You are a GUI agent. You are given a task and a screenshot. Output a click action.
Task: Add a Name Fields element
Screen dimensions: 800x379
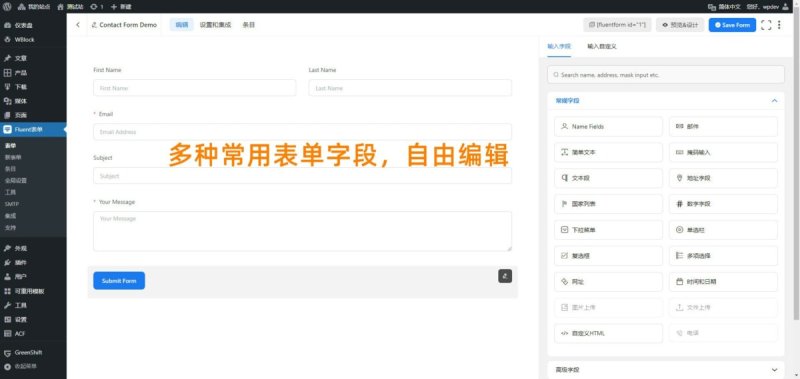[608, 126]
